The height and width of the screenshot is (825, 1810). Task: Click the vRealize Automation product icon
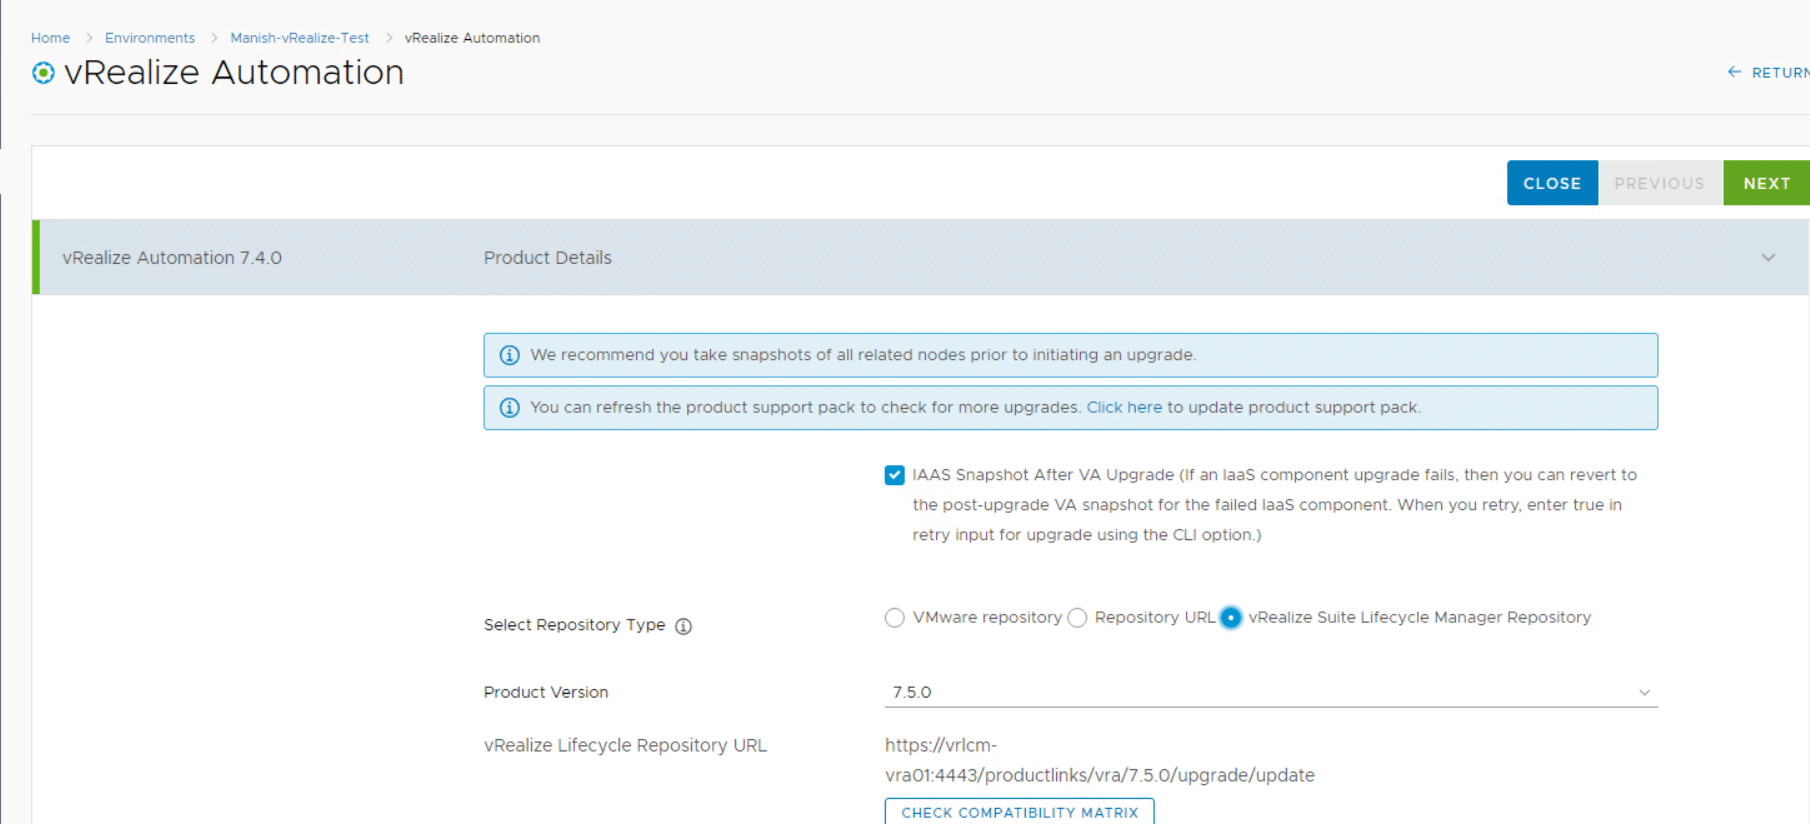coord(43,73)
